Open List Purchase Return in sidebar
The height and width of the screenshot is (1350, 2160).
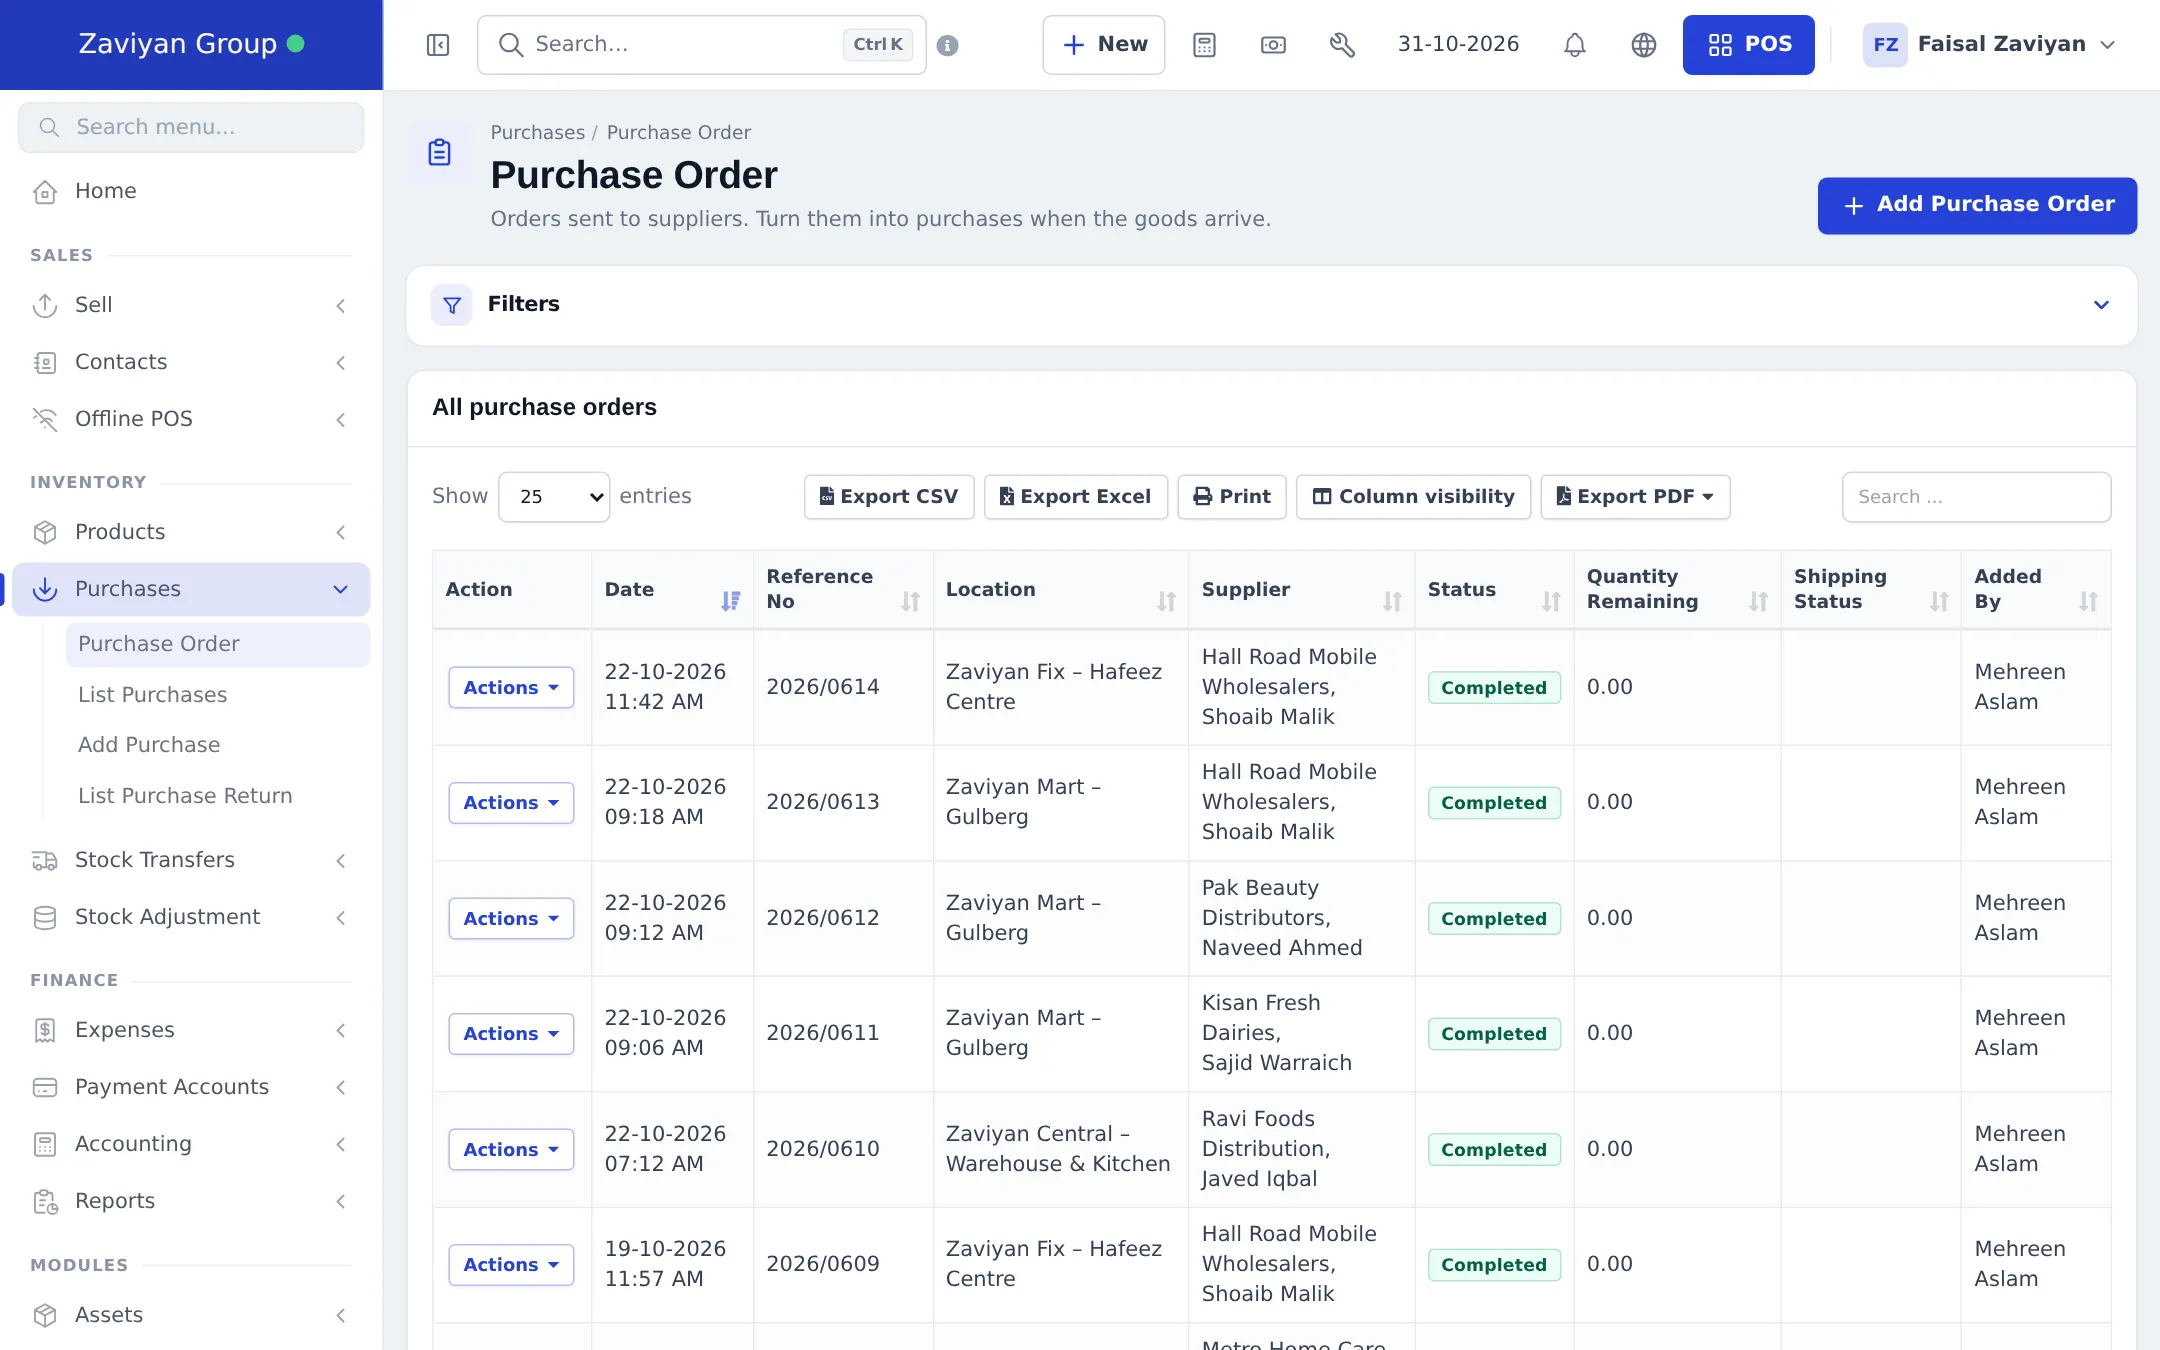[185, 796]
